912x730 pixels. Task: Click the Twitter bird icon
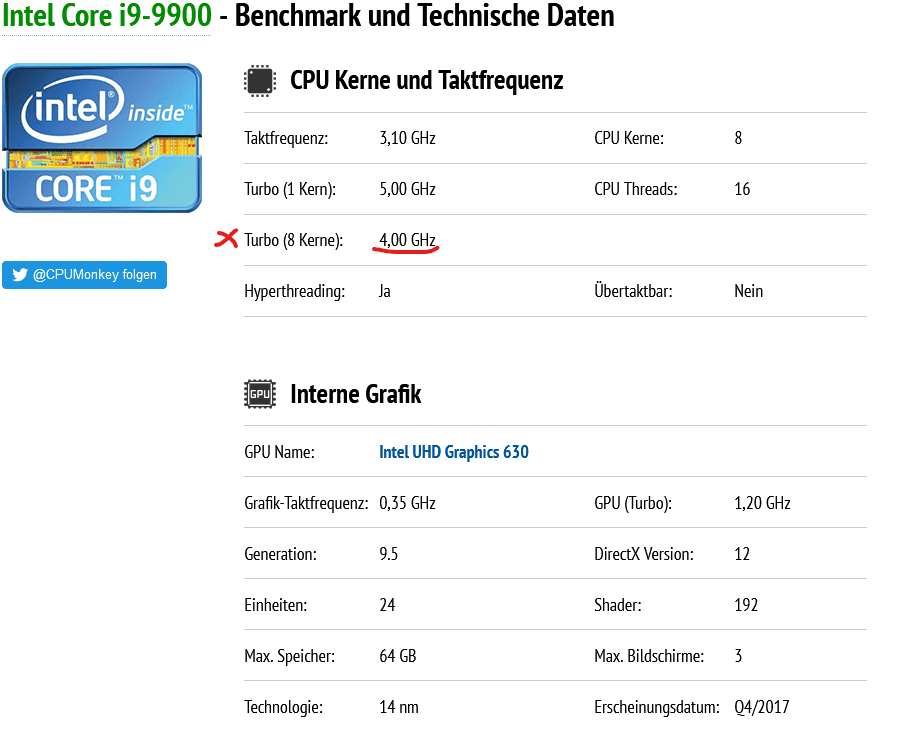[x=19, y=275]
